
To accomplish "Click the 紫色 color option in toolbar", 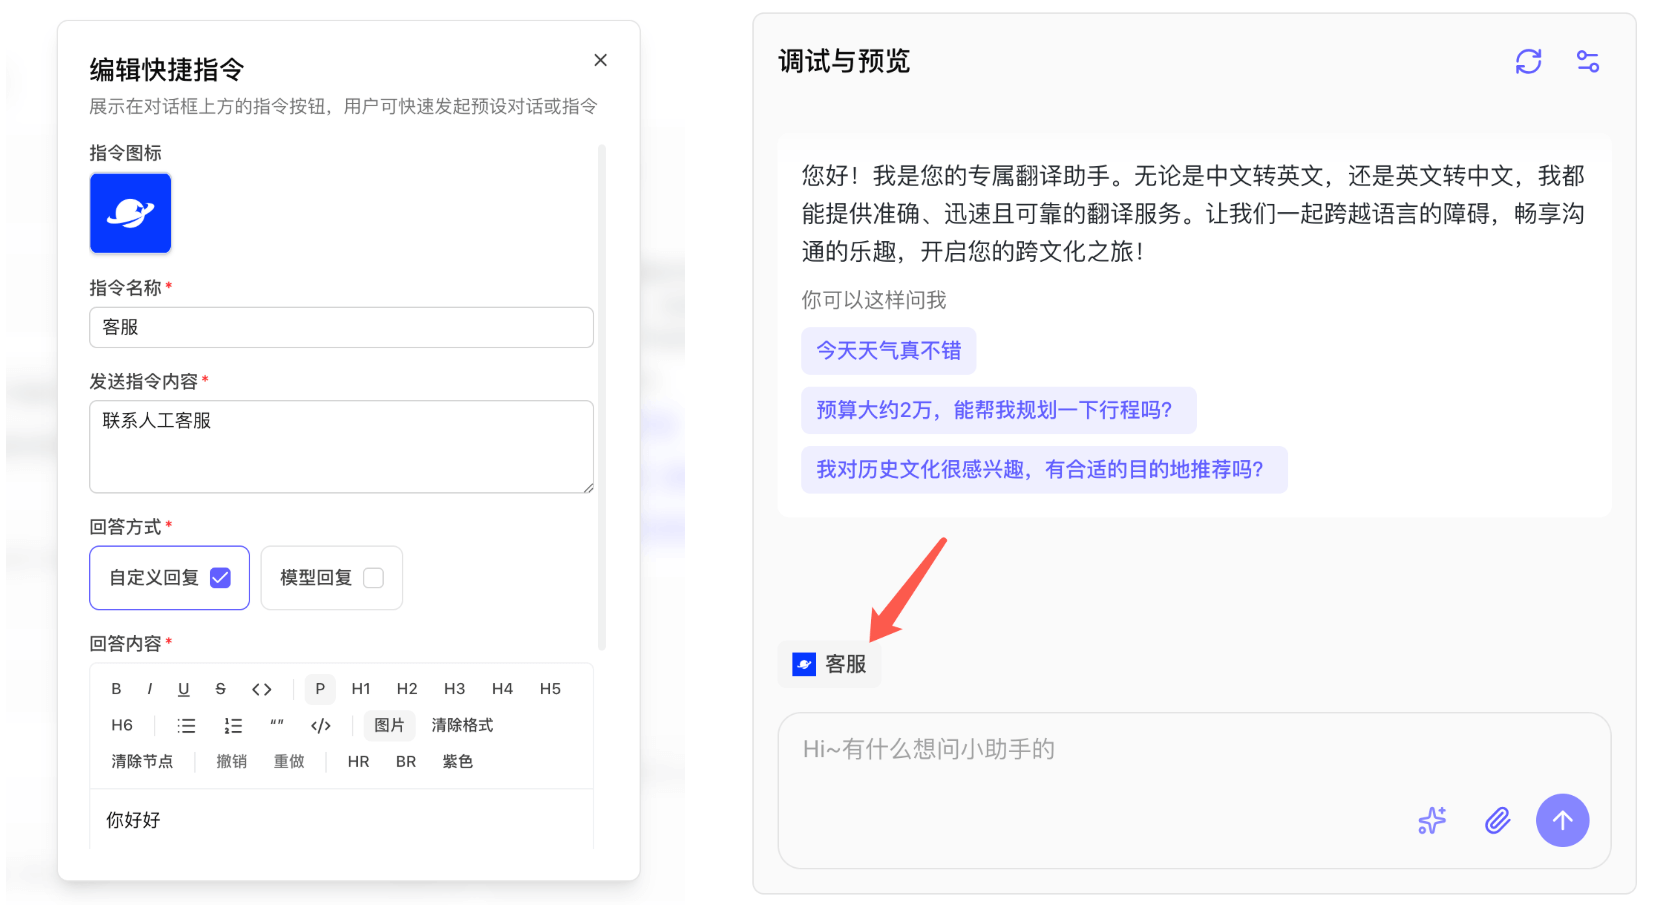I will [457, 762].
